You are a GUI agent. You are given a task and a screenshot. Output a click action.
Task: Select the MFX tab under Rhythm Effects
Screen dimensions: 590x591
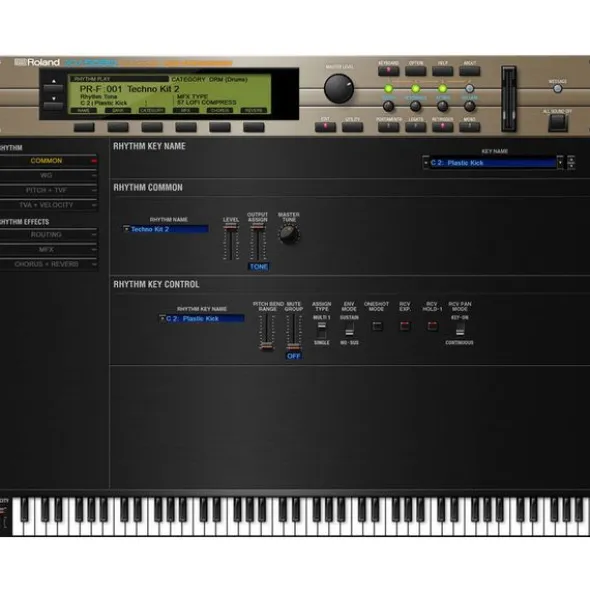48,250
